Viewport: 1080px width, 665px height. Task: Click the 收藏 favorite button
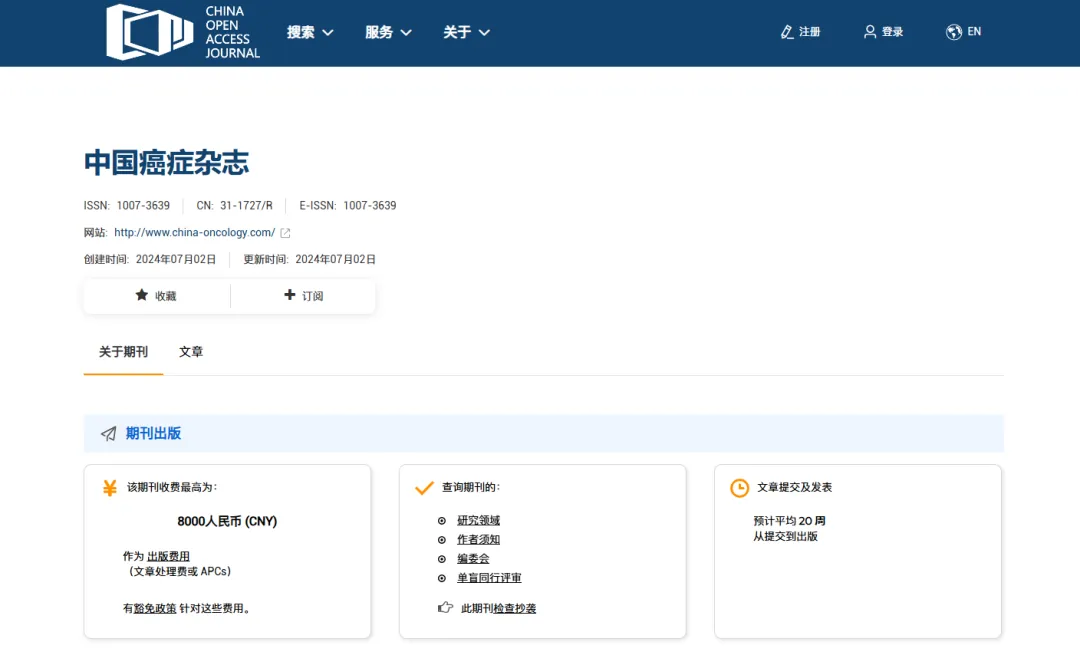(x=157, y=296)
